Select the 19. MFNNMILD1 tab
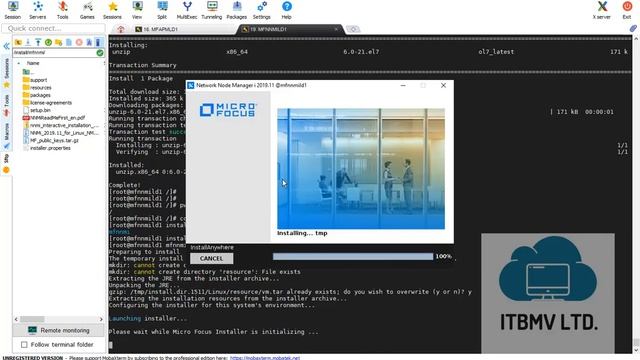This screenshot has width=640, height=360. (291, 29)
